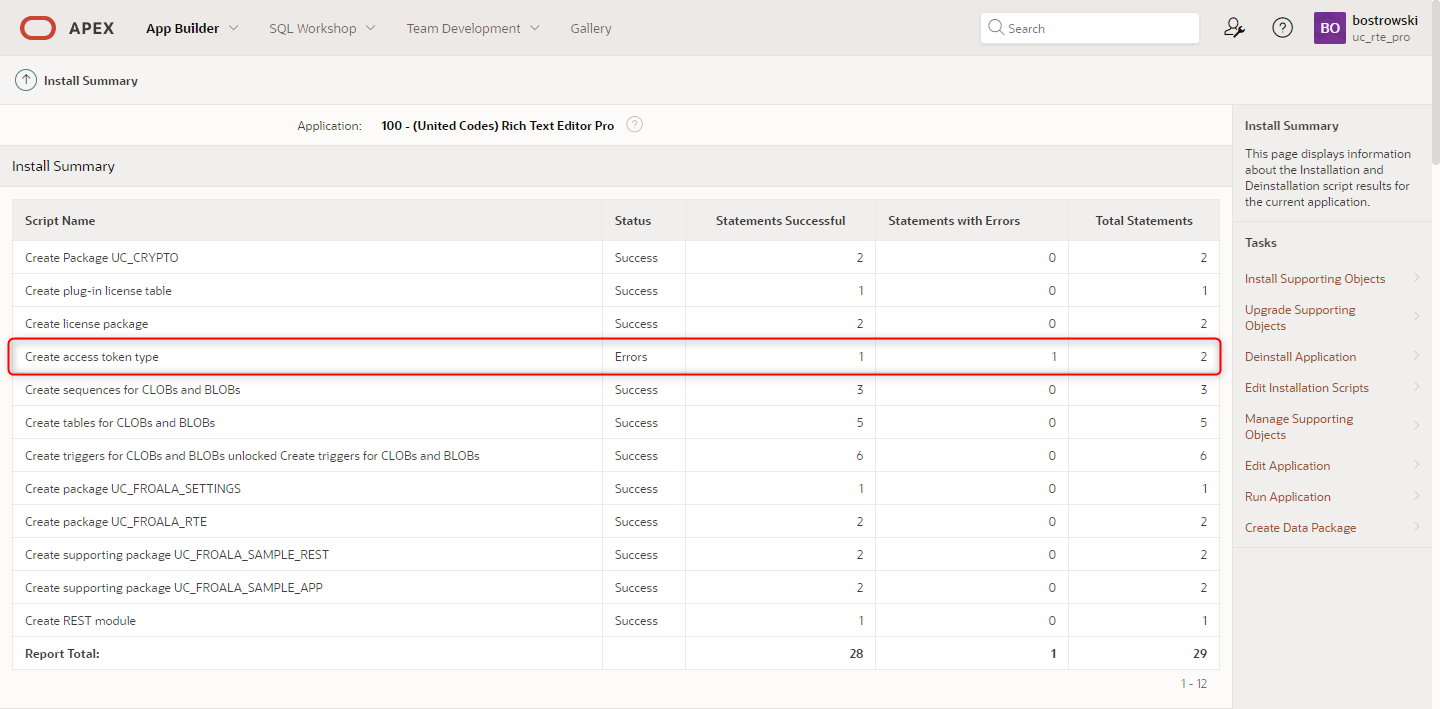This screenshot has width=1440, height=709.
Task: Click the Oracle APEX logo
Action: click(x=67, y=28)
